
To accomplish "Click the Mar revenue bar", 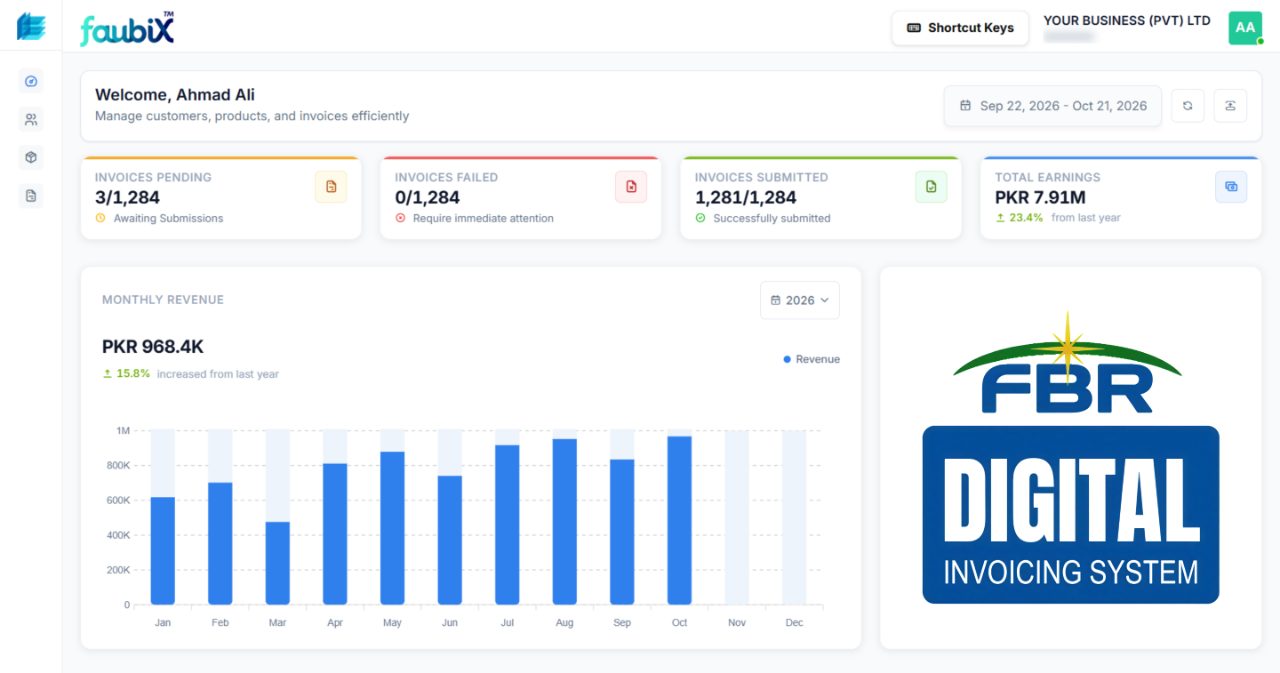I will [278, 563].
